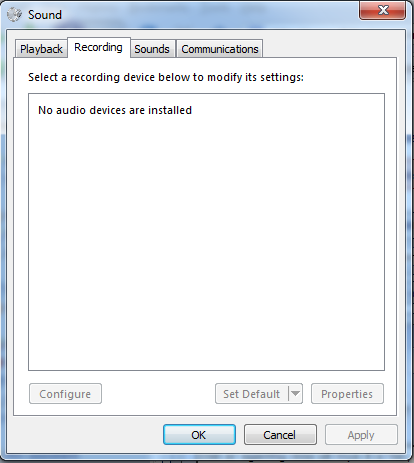414x463 pixels.
Task: Confirm with the OK button
Action: (199, 435)
